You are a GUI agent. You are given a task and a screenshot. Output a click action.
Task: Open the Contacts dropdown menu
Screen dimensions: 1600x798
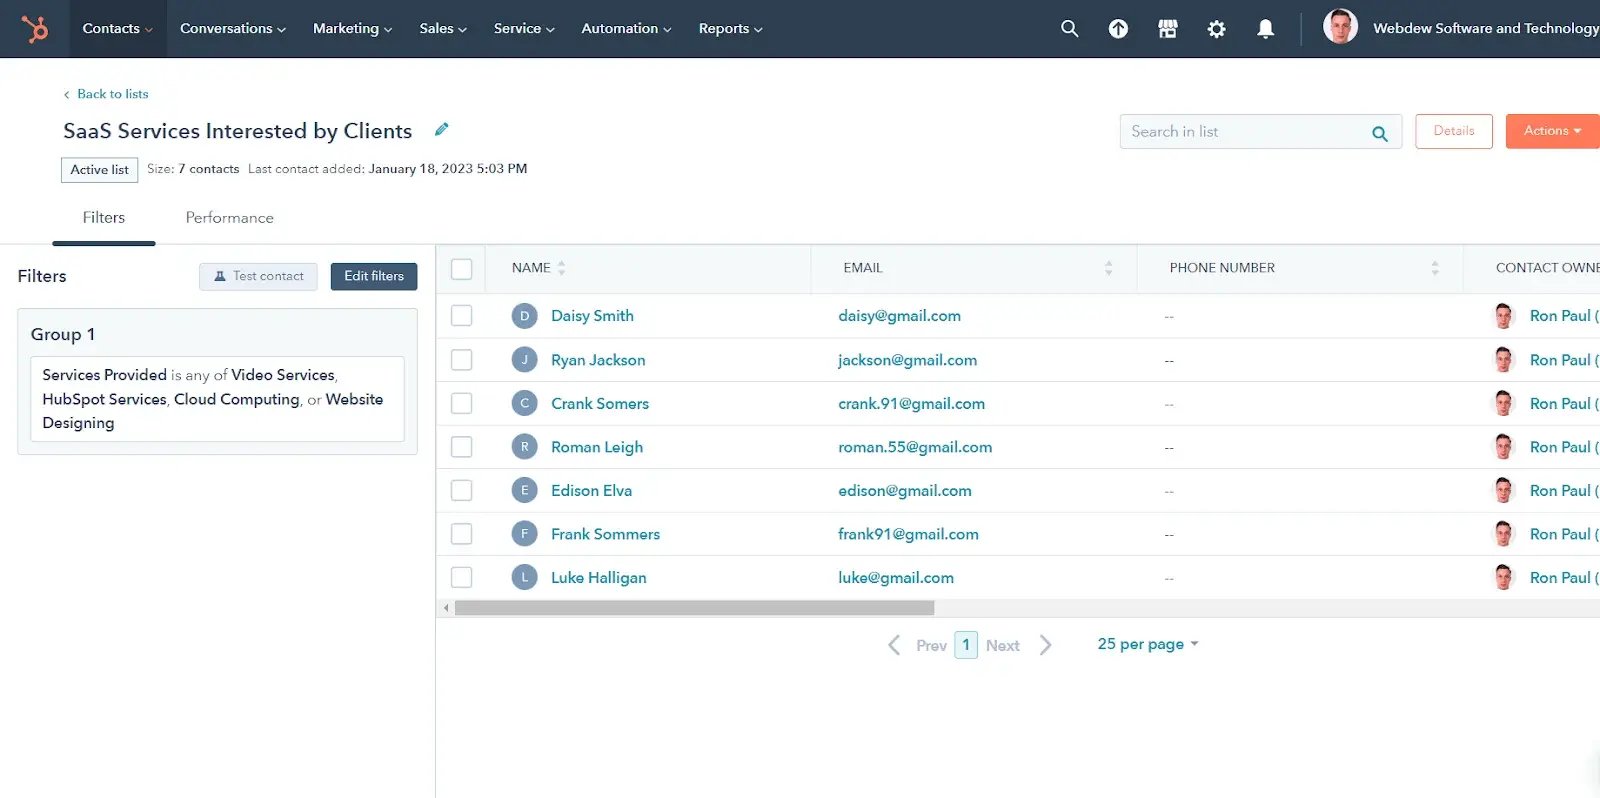pyautogui.click(x=118, y=29)
